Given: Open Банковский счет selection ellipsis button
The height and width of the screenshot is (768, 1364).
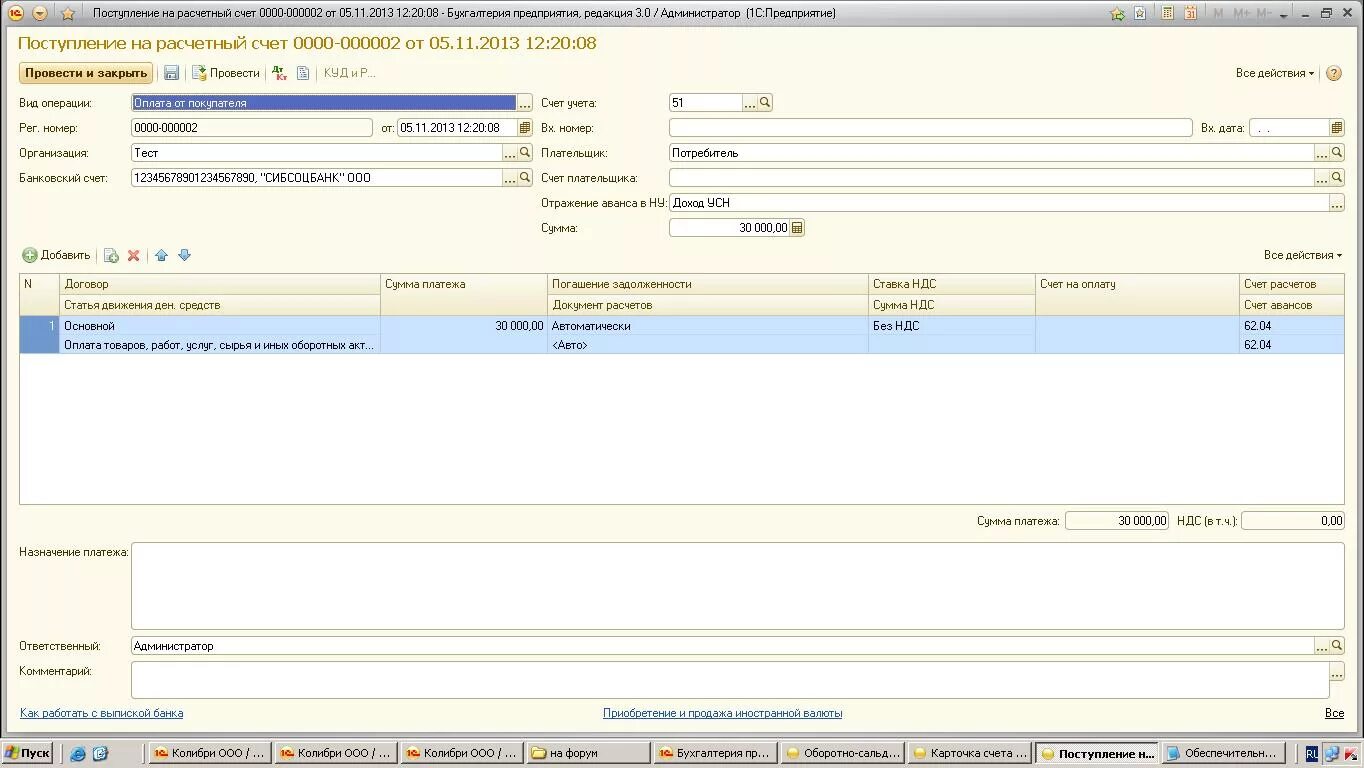Looking at the screenshot, I should 510,178.
